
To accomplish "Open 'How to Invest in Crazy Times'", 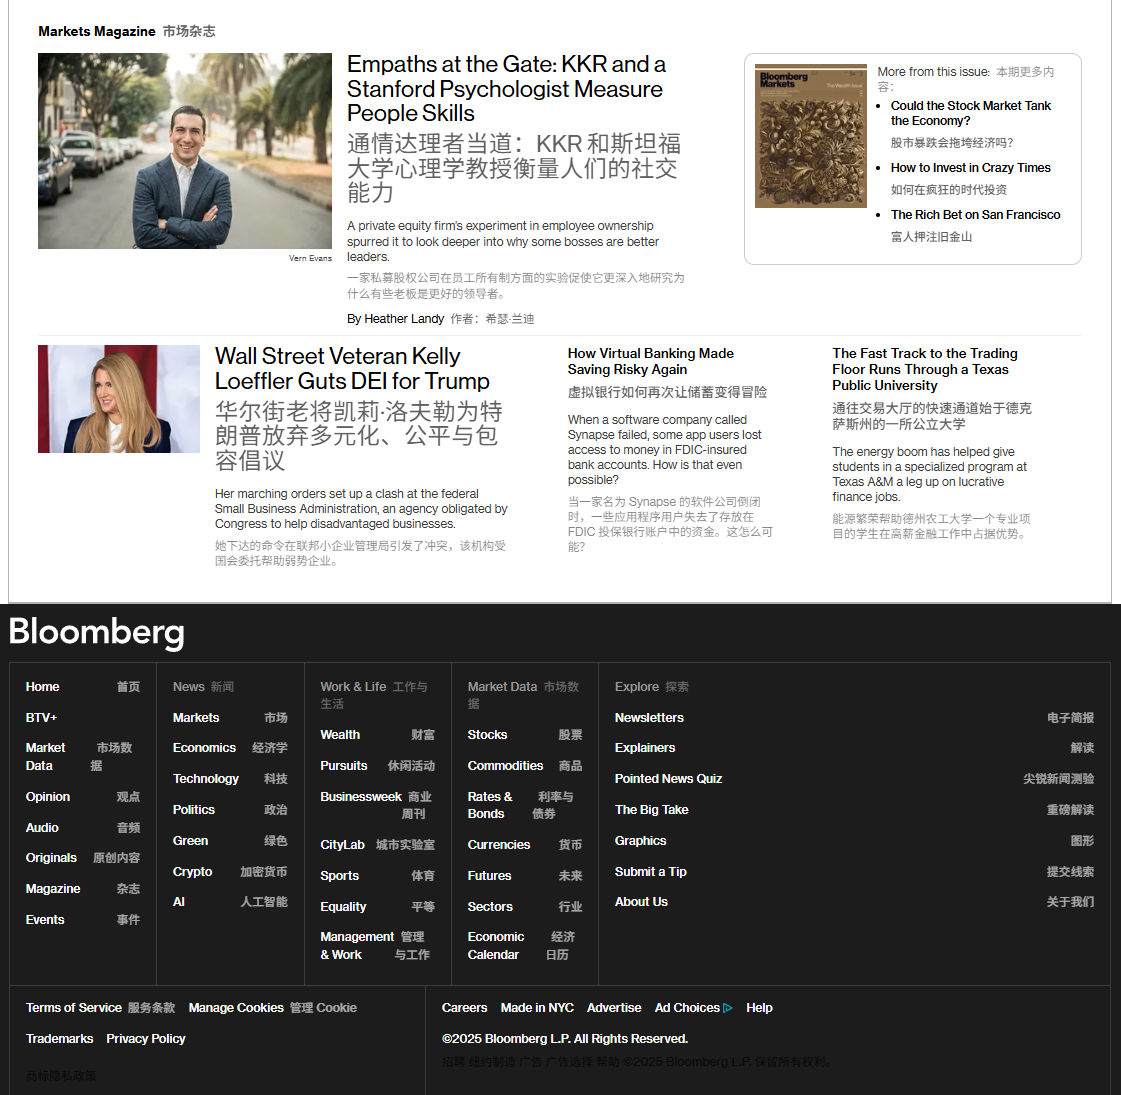I will point(970,168).
